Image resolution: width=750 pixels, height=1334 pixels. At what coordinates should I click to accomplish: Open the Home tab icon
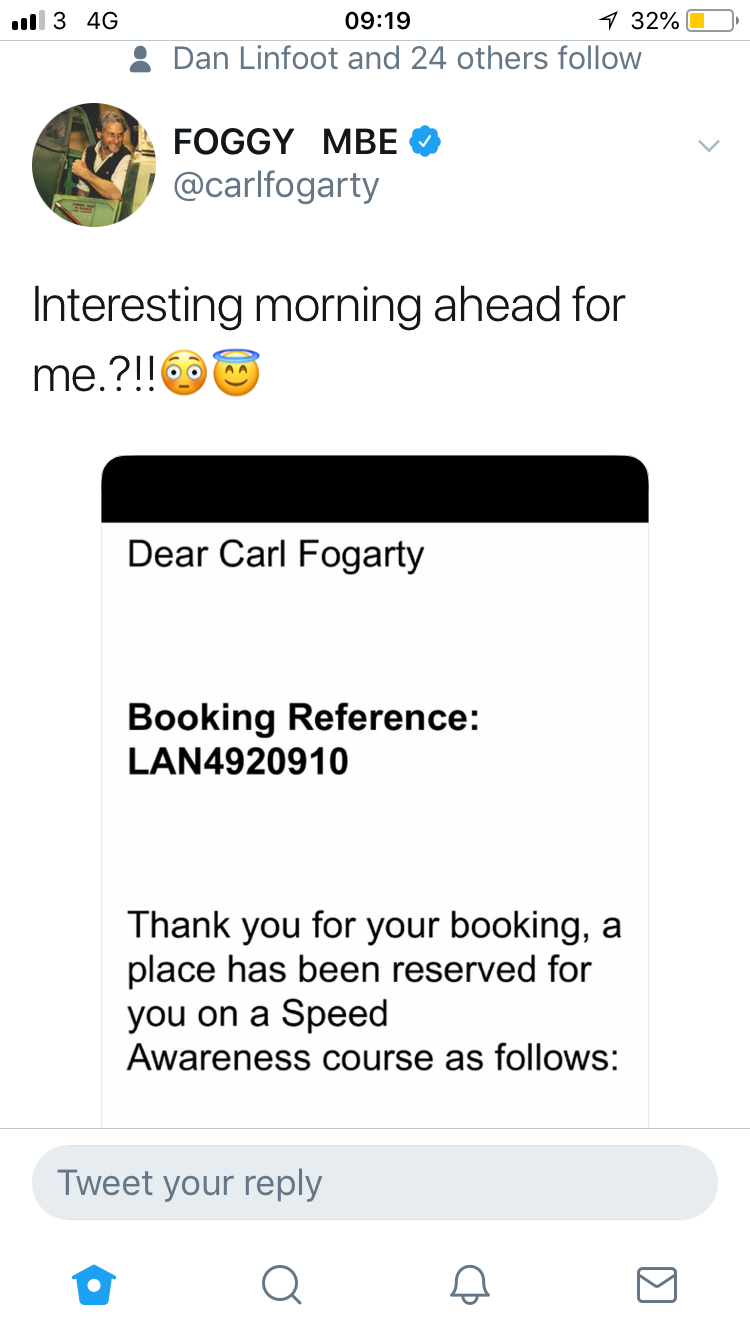(x=94, y=1283)
